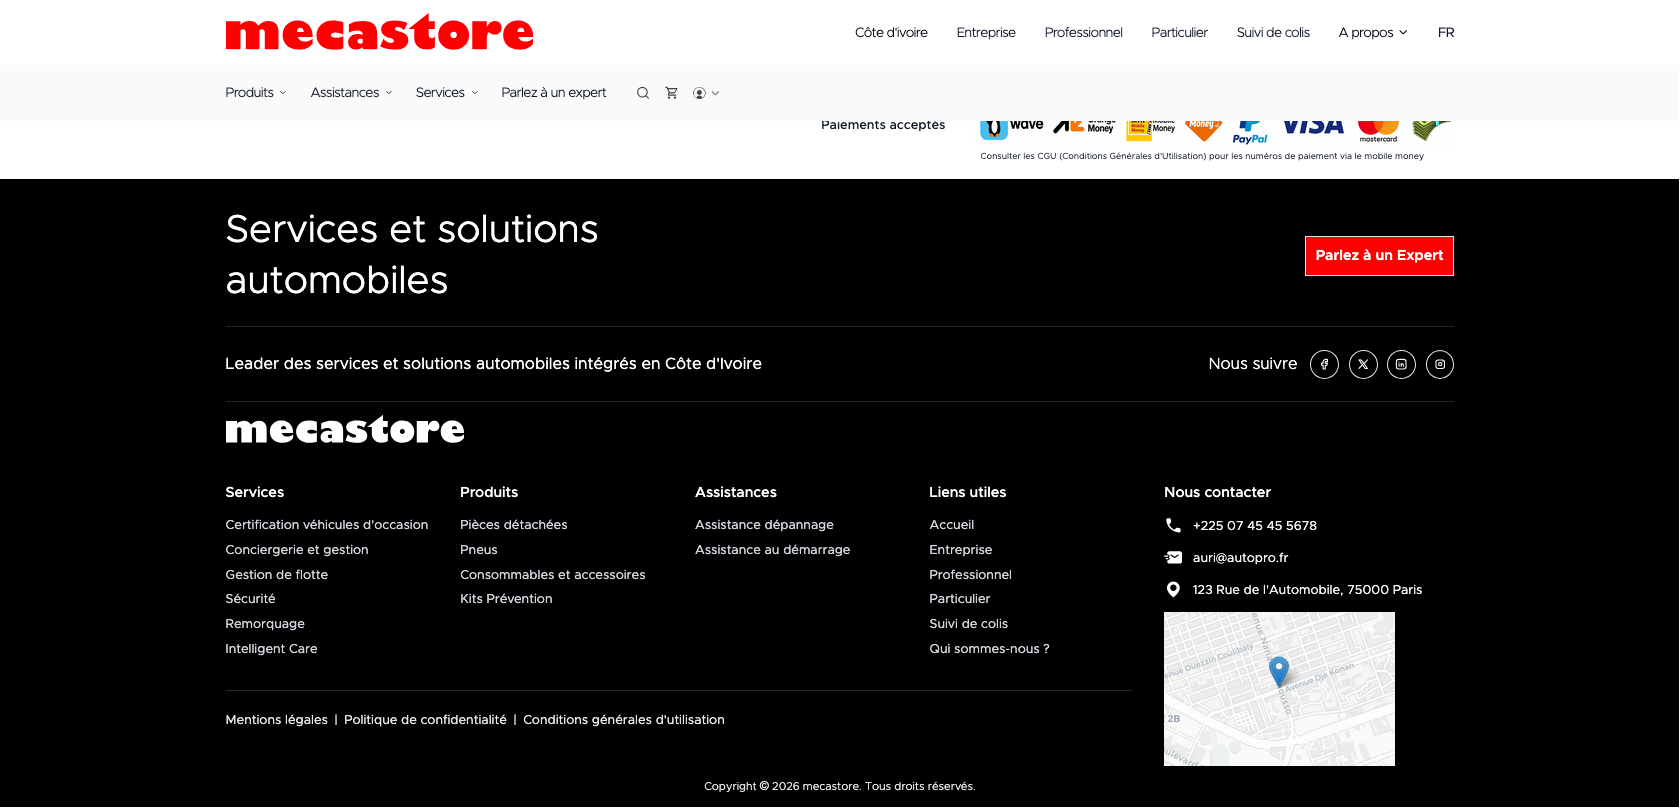This screenshot has width=1680, height=808.
Task: Click the map thumbnail in the footer
Action: point(1279,689)
